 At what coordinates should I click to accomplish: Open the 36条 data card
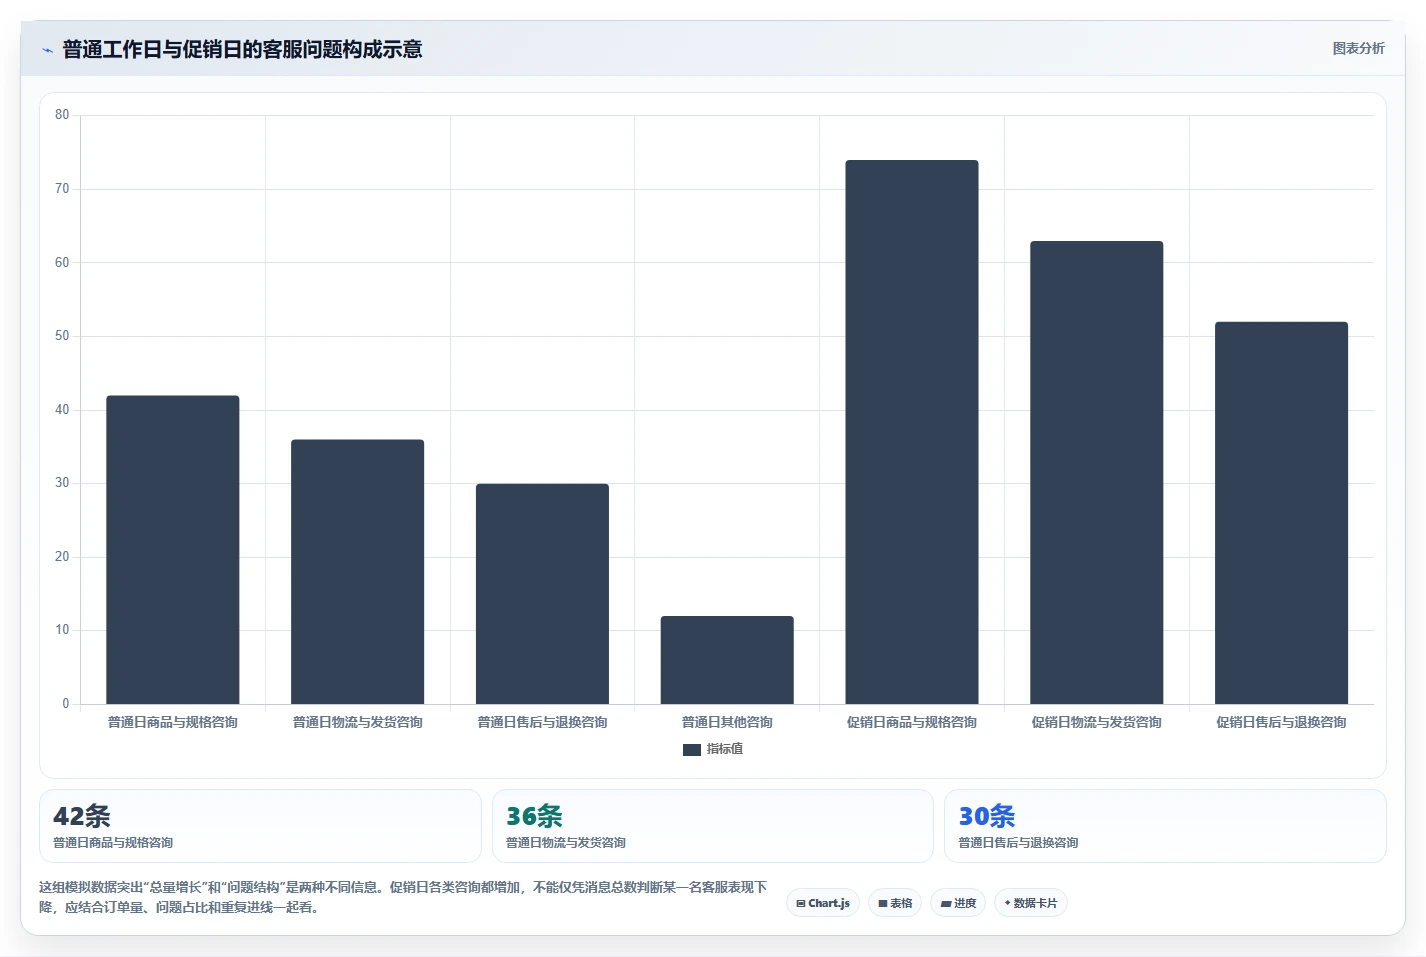(x=712, y=826)
